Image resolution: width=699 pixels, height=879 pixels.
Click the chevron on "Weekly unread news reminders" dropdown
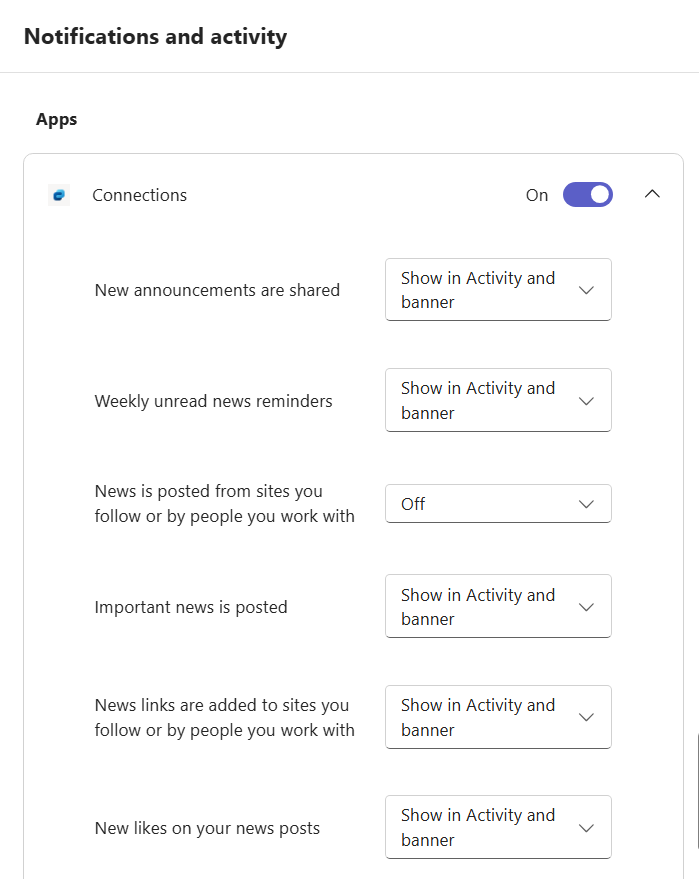587,400
